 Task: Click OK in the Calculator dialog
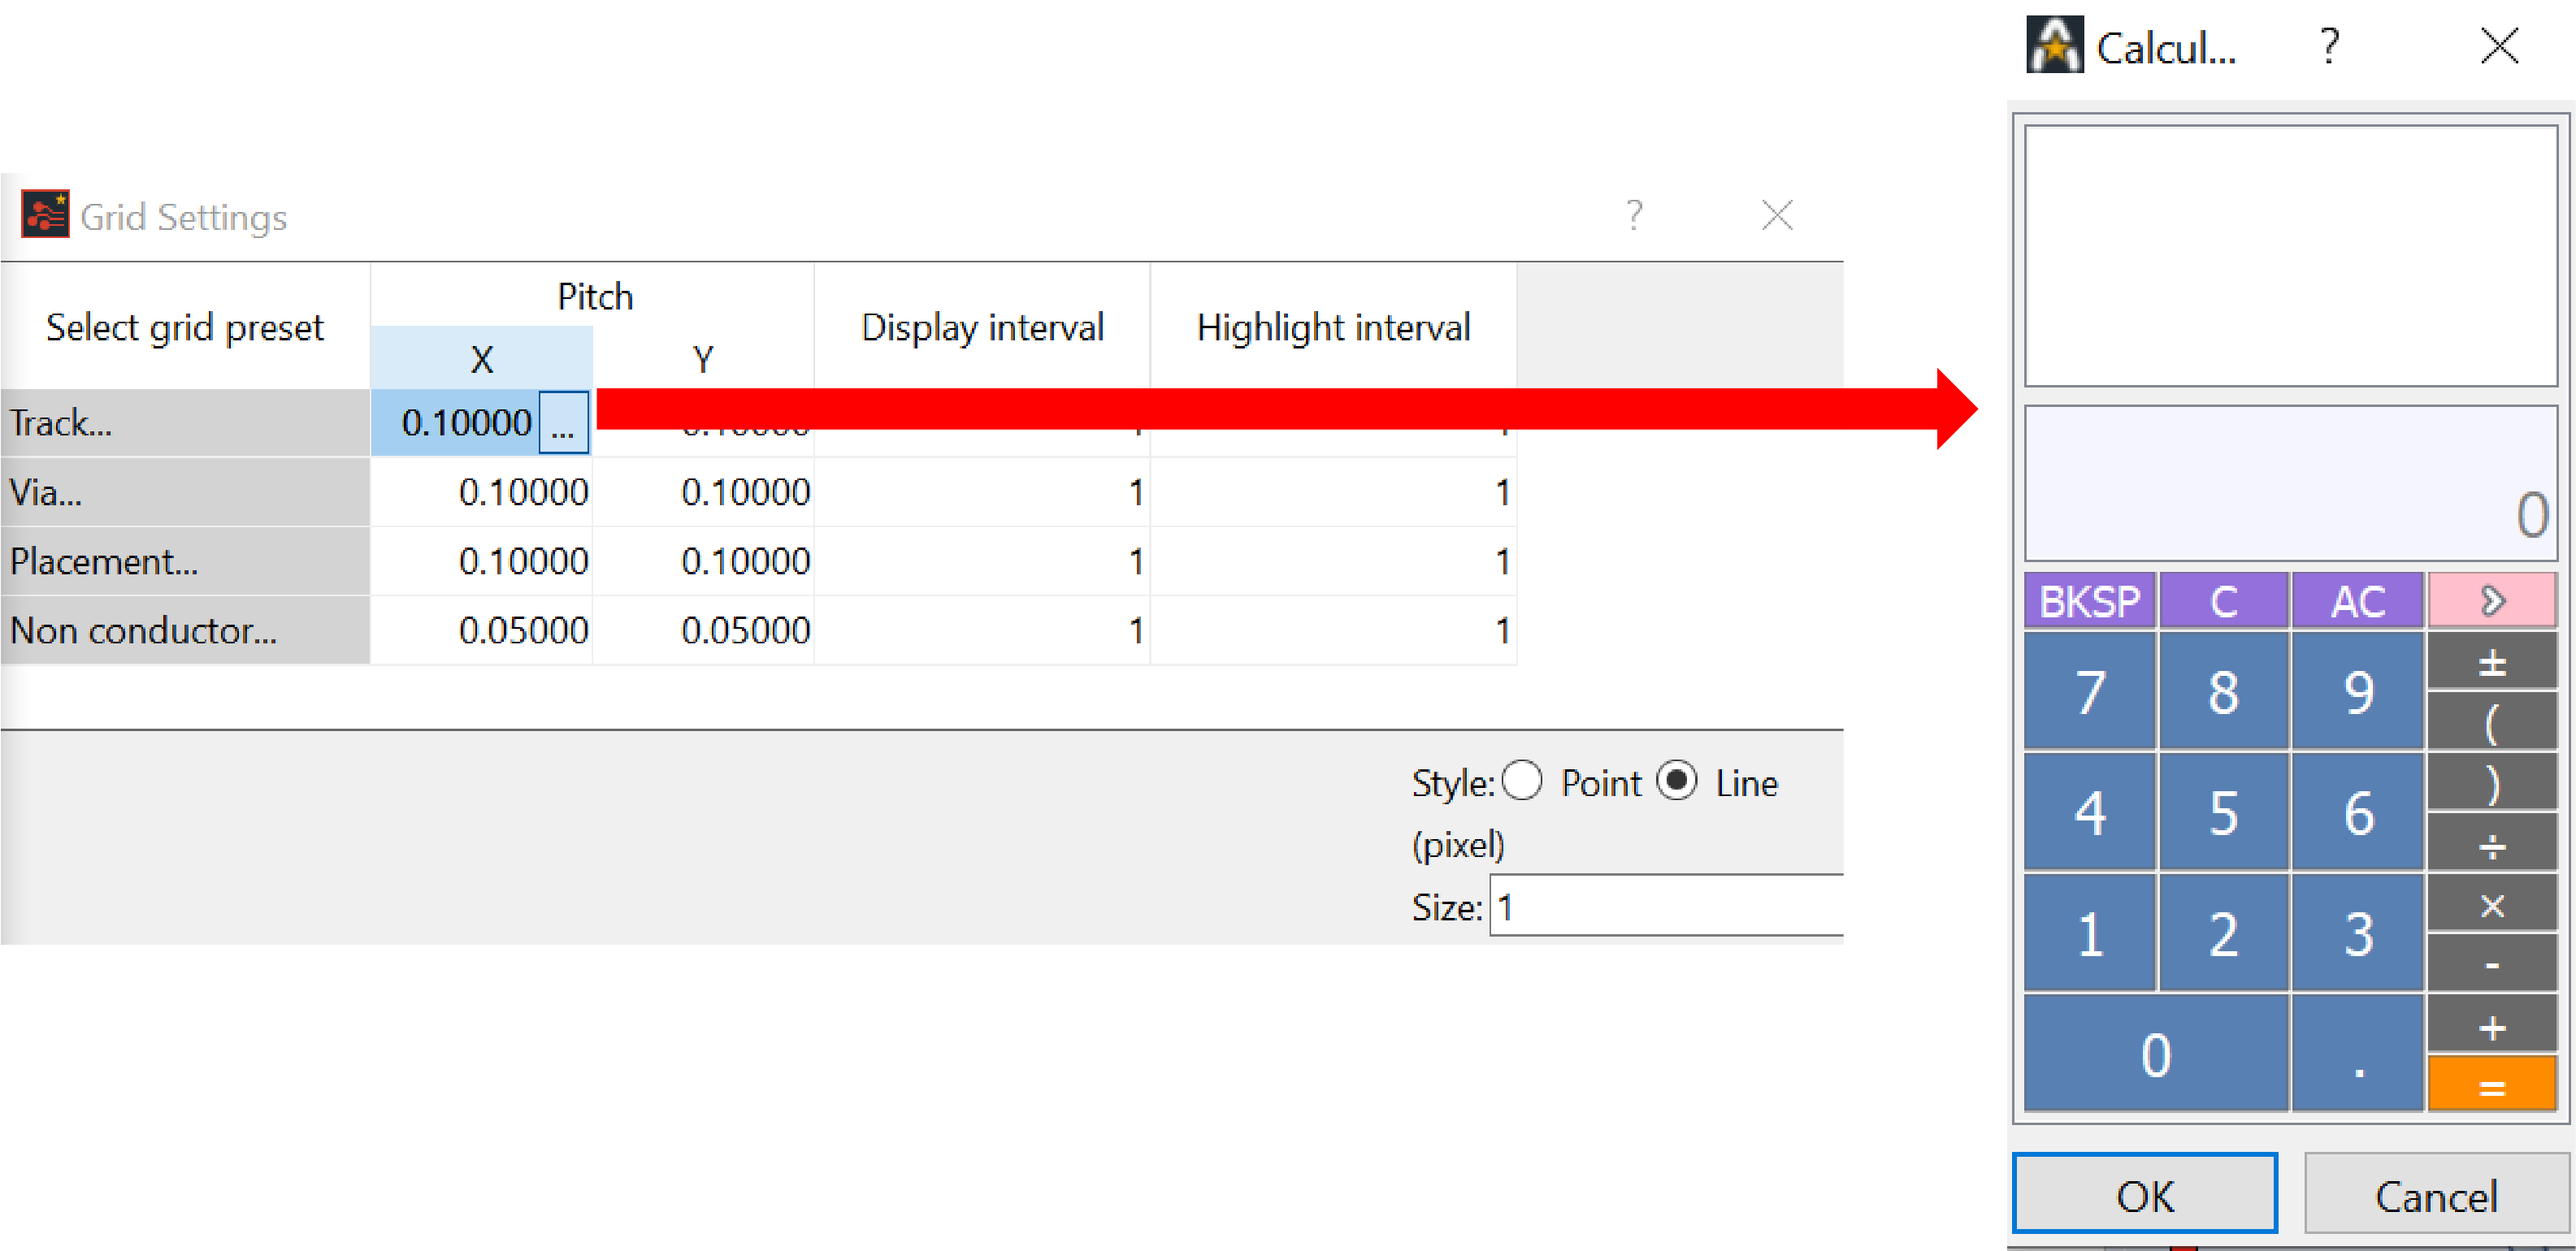(x=2145, y=1194)
